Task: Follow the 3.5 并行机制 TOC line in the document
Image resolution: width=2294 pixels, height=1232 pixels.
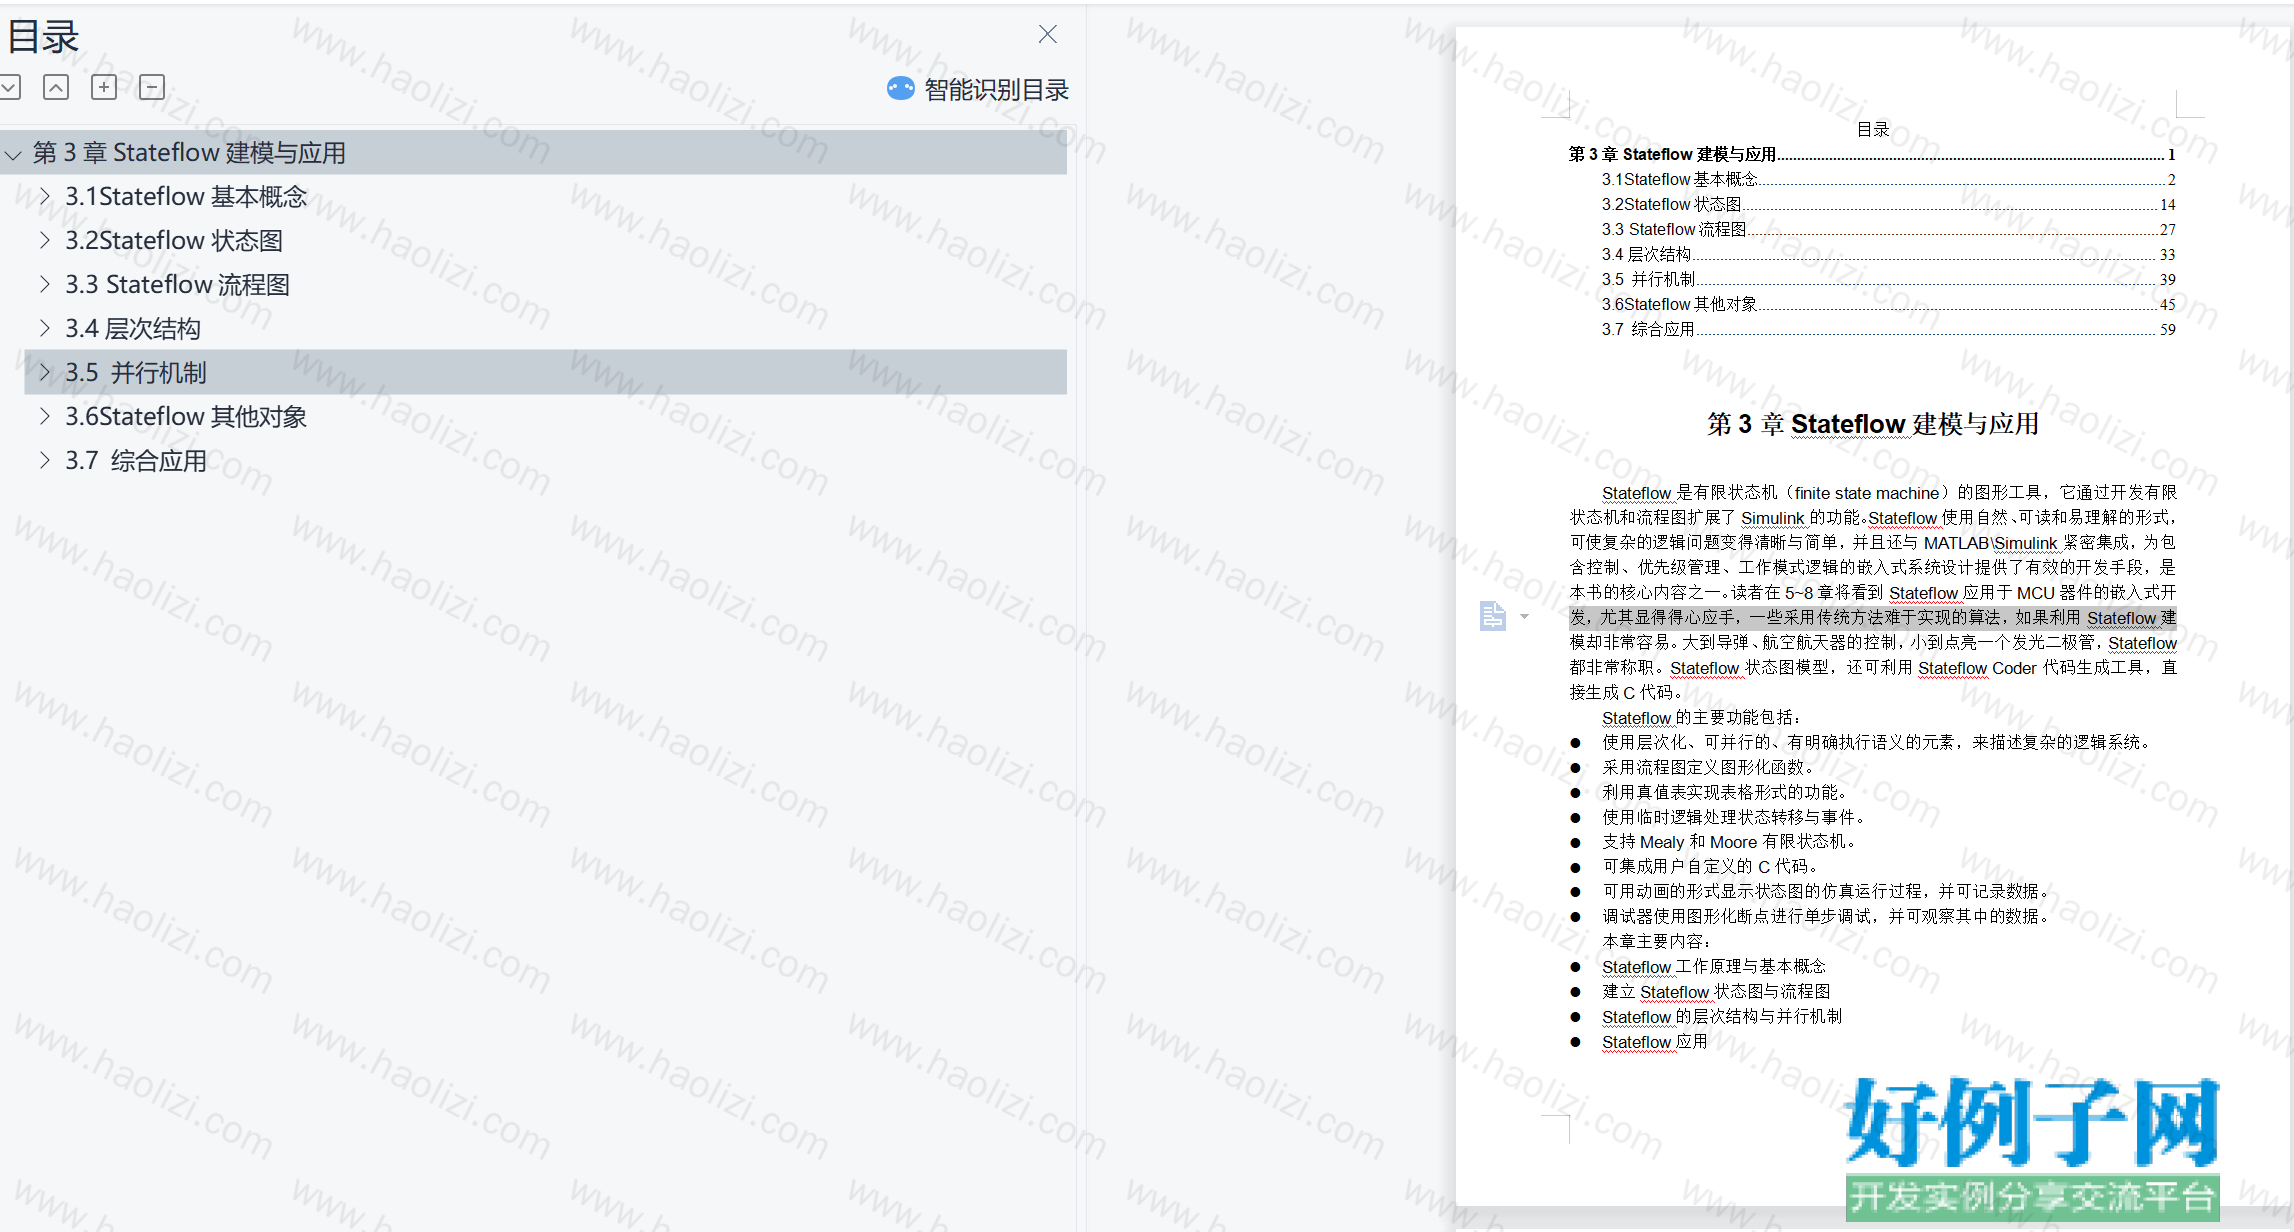Action: (x=1888, y=279)
